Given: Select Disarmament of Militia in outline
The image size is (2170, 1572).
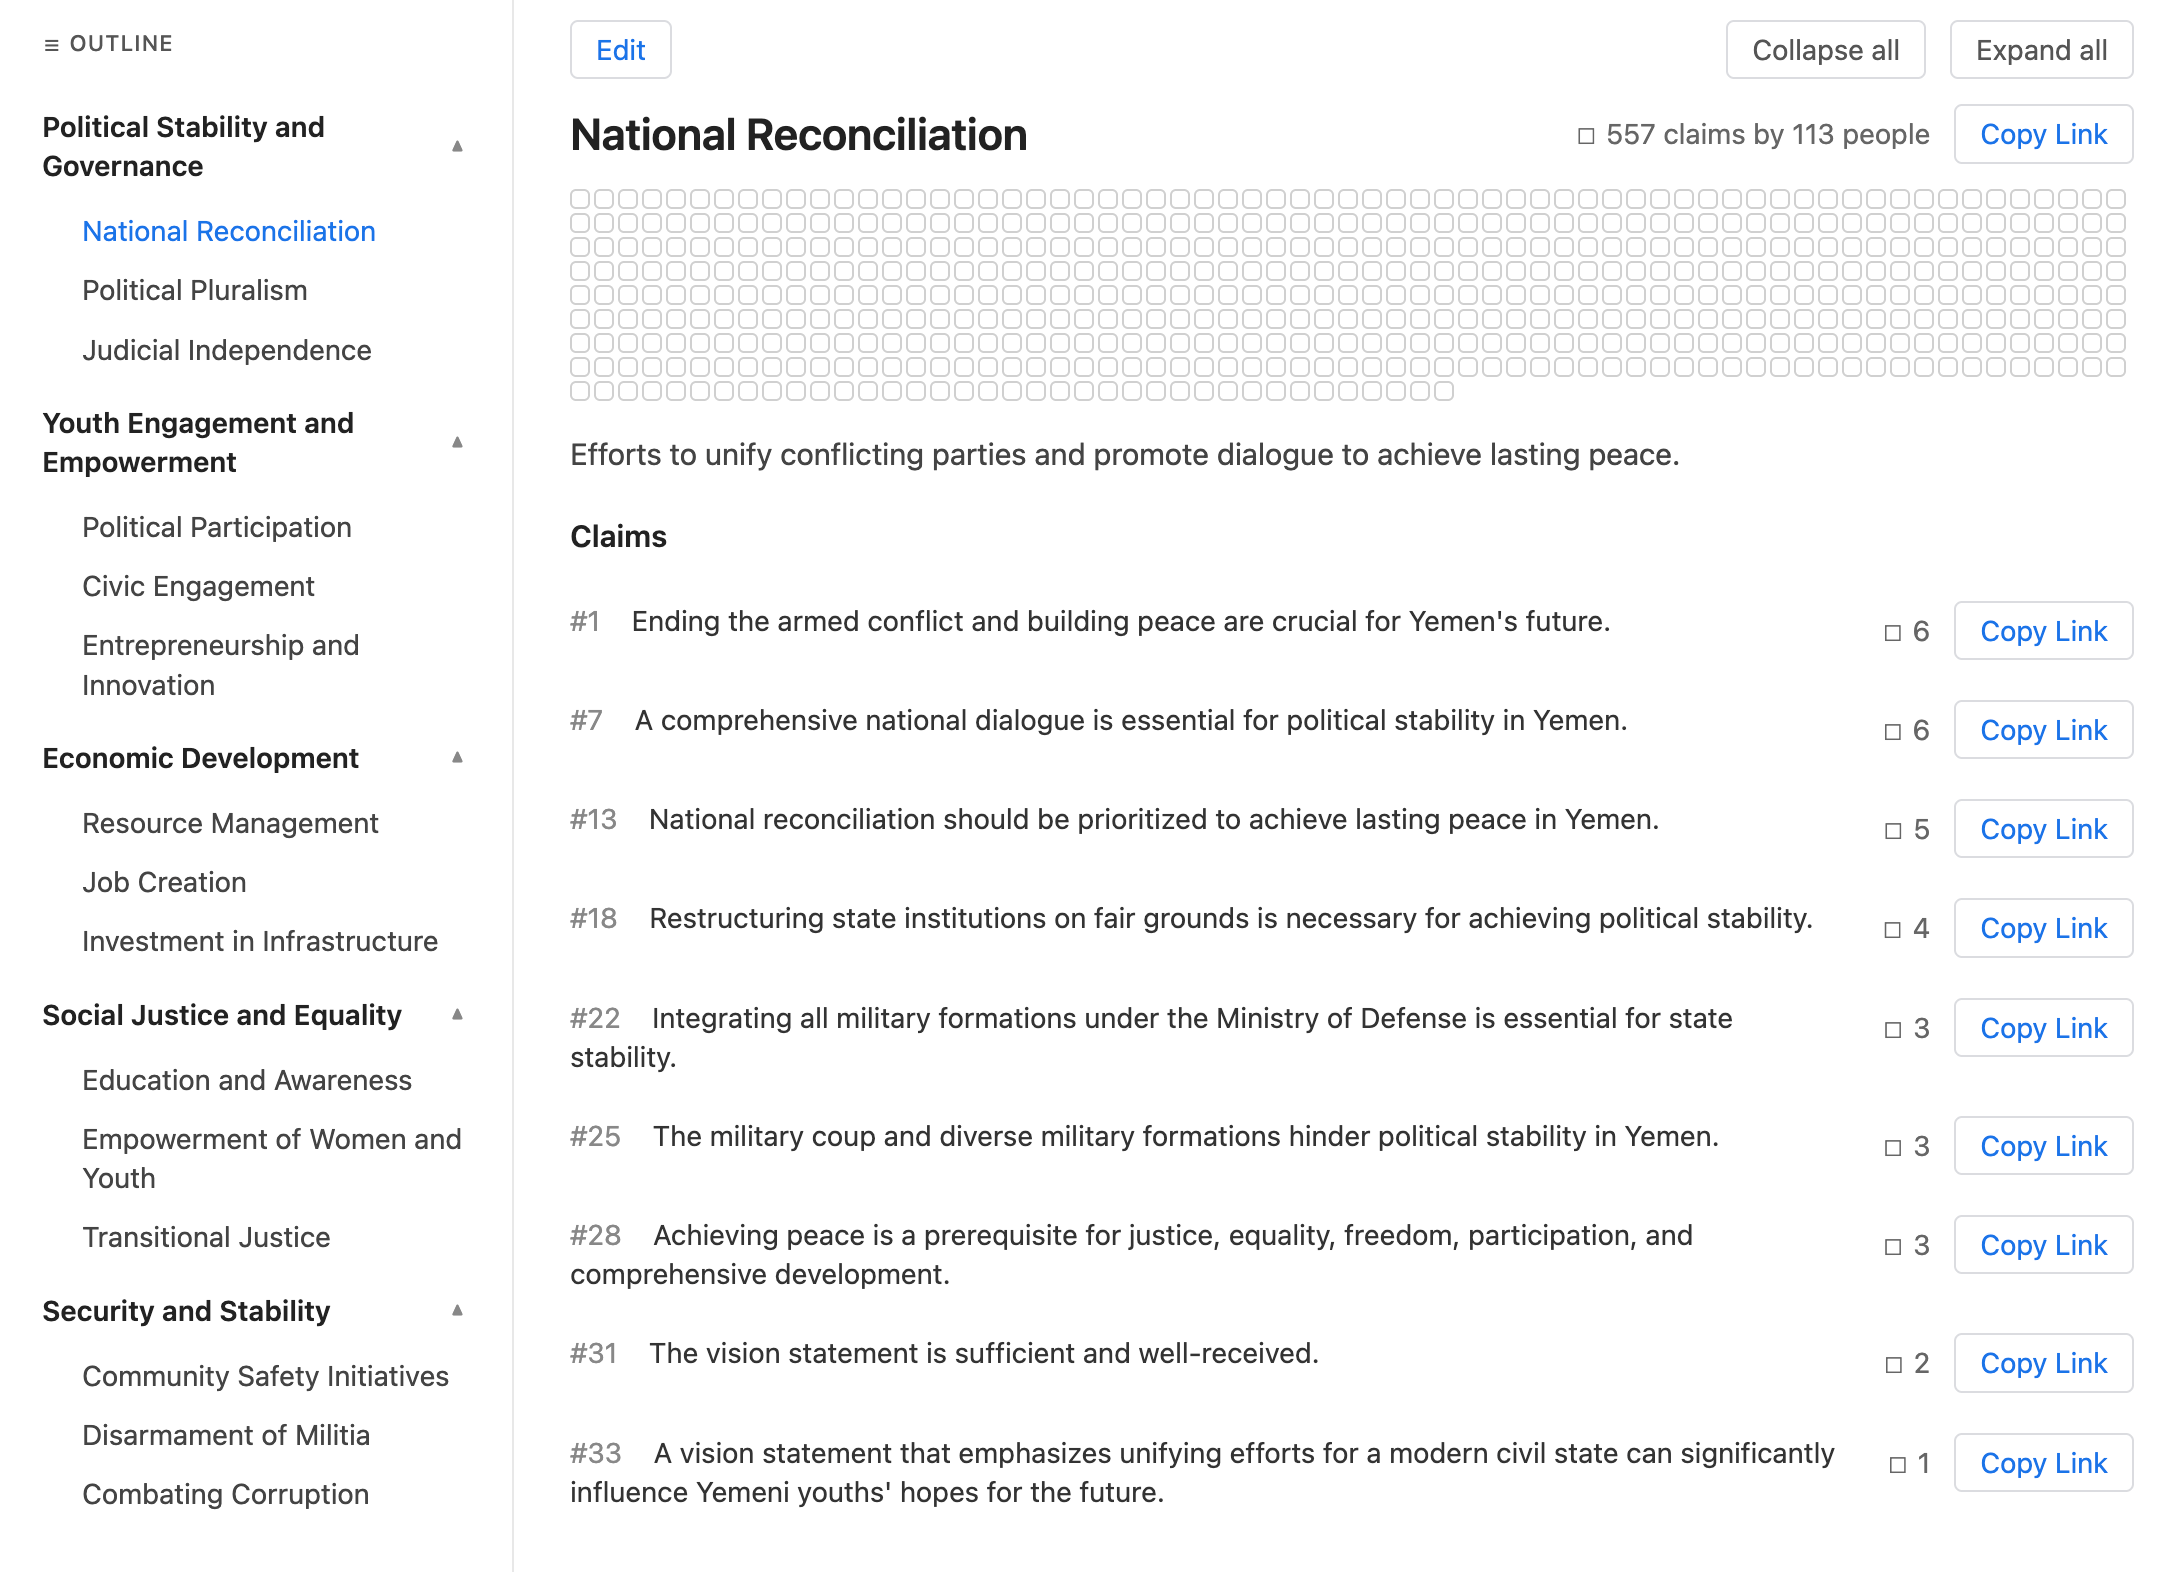Looking at the screenshot, I should (x=225, y=1435).
